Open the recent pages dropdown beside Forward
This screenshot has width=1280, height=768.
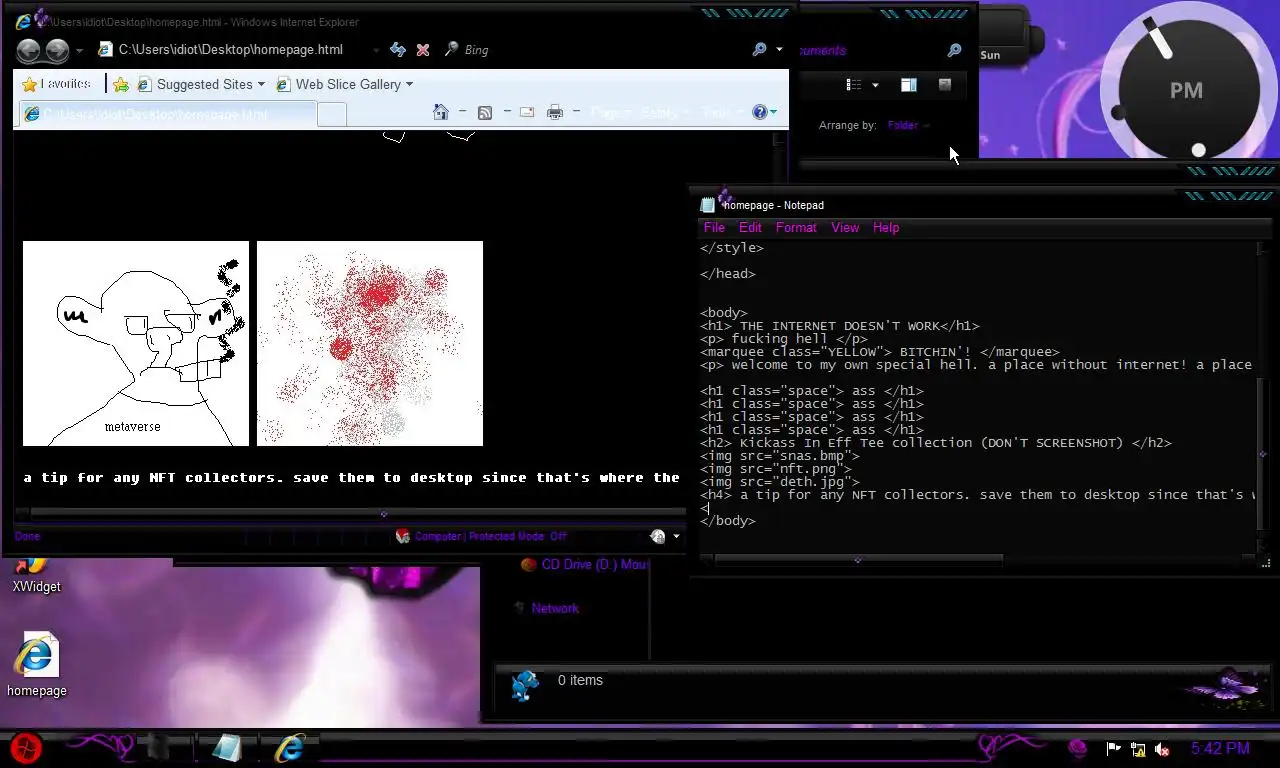click(79, 50)
